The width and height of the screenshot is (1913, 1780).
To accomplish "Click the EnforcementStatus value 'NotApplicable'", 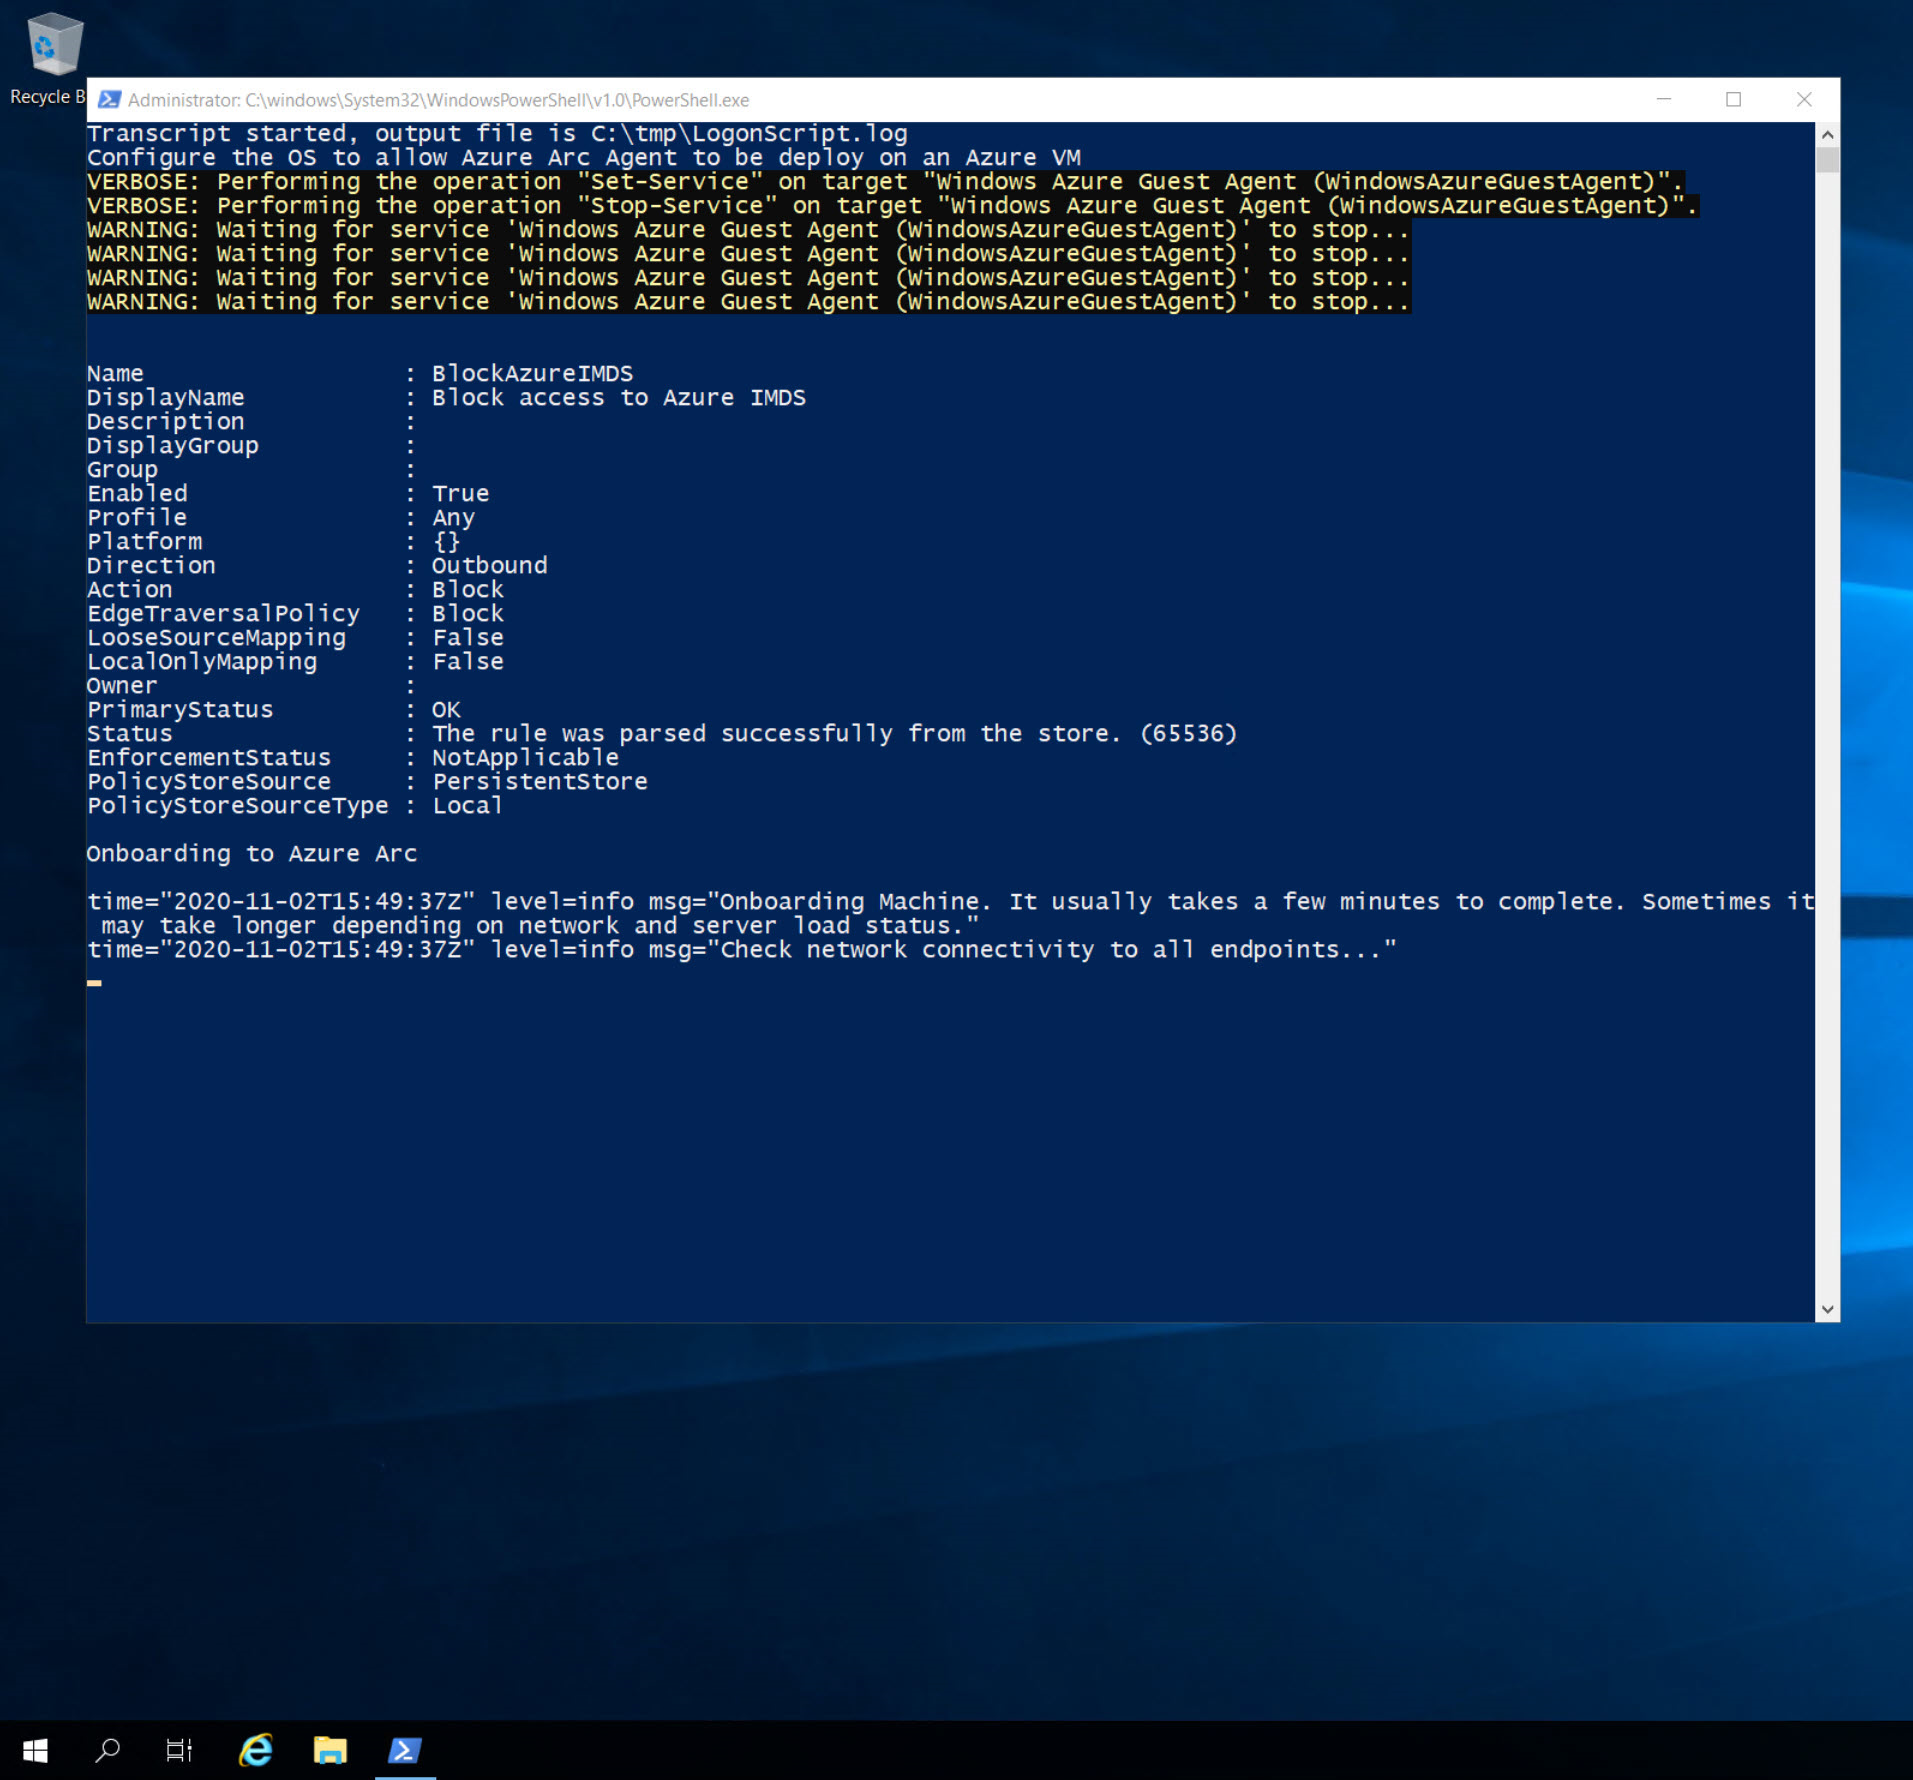I will coord(525,758).
